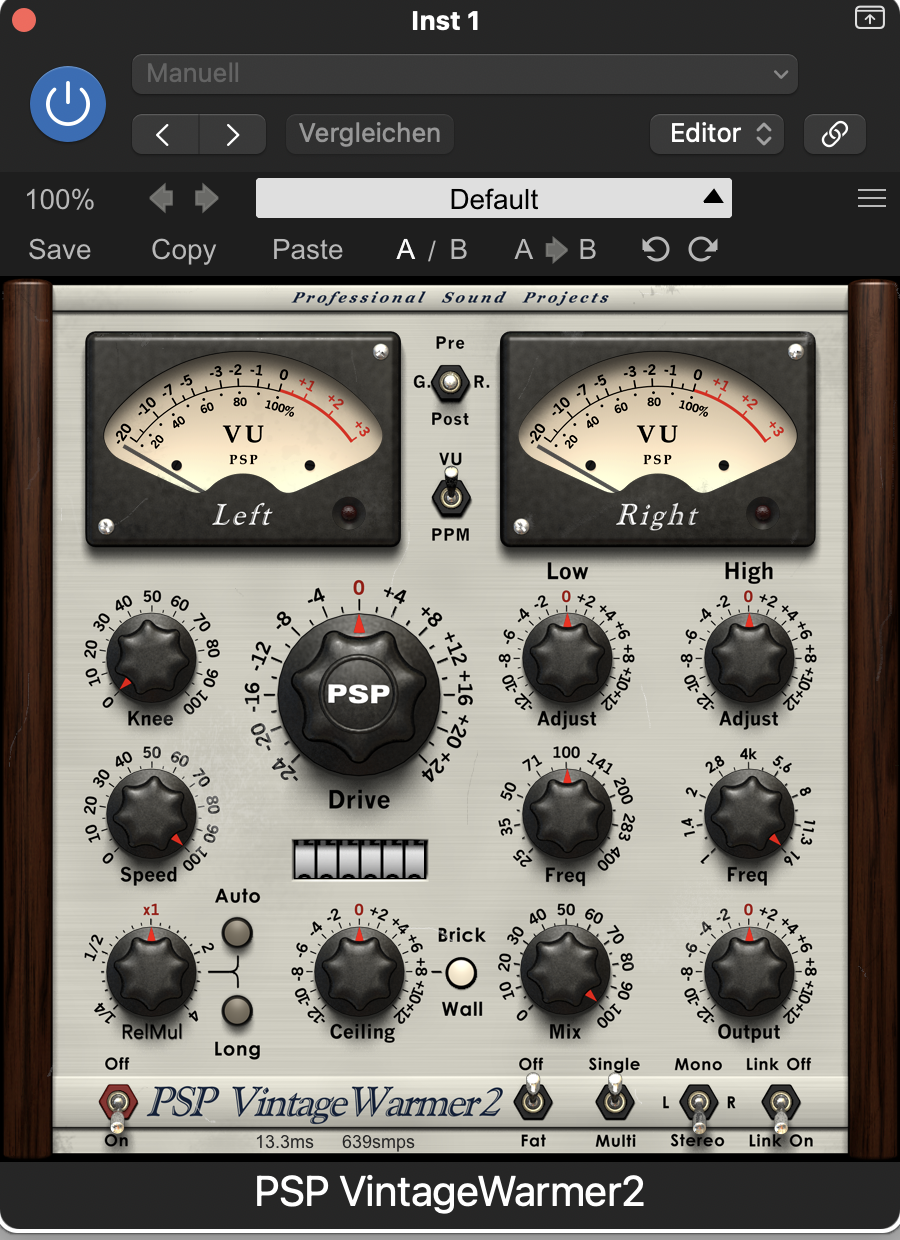Open the 100% zoom setting
Image resolution: width=900 pixels, height=1240 pixels.
click(60, 199)
